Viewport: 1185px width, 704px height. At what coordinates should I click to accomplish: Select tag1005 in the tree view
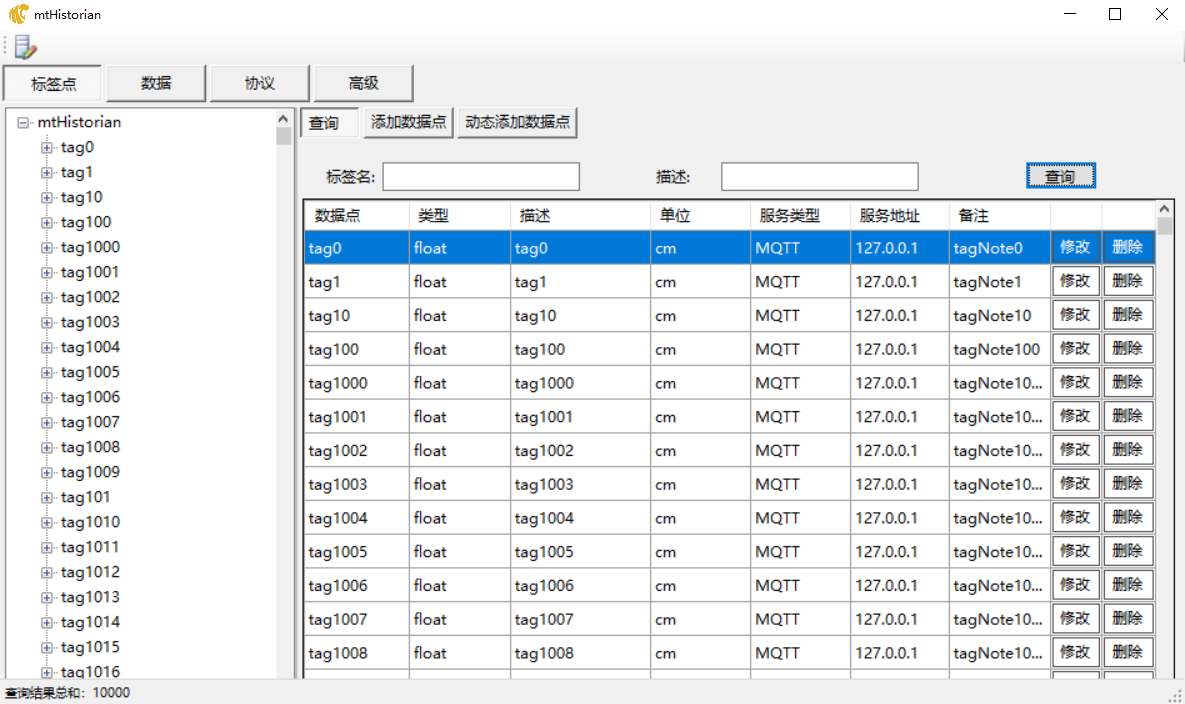90,372
